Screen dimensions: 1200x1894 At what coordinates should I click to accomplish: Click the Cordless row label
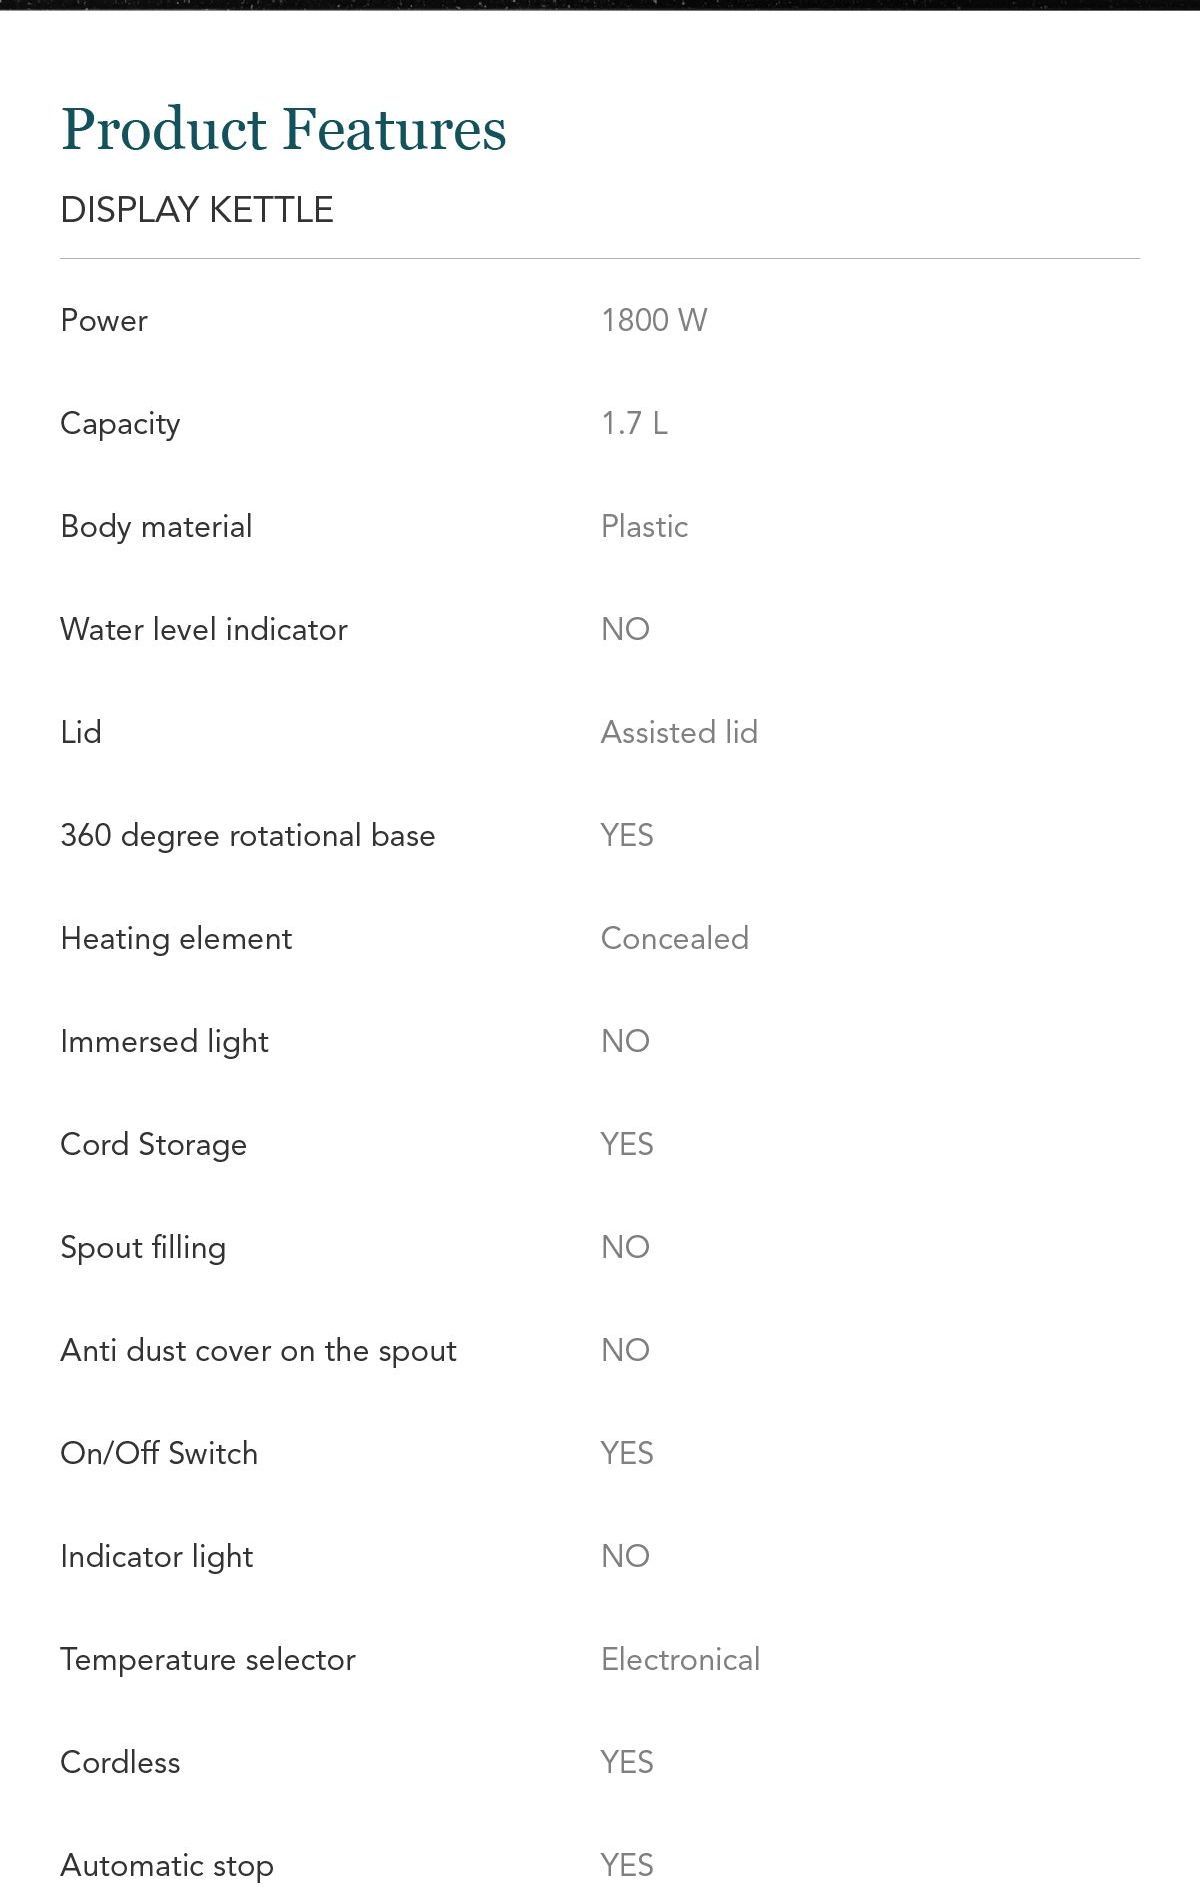(x=121, y=1762)
